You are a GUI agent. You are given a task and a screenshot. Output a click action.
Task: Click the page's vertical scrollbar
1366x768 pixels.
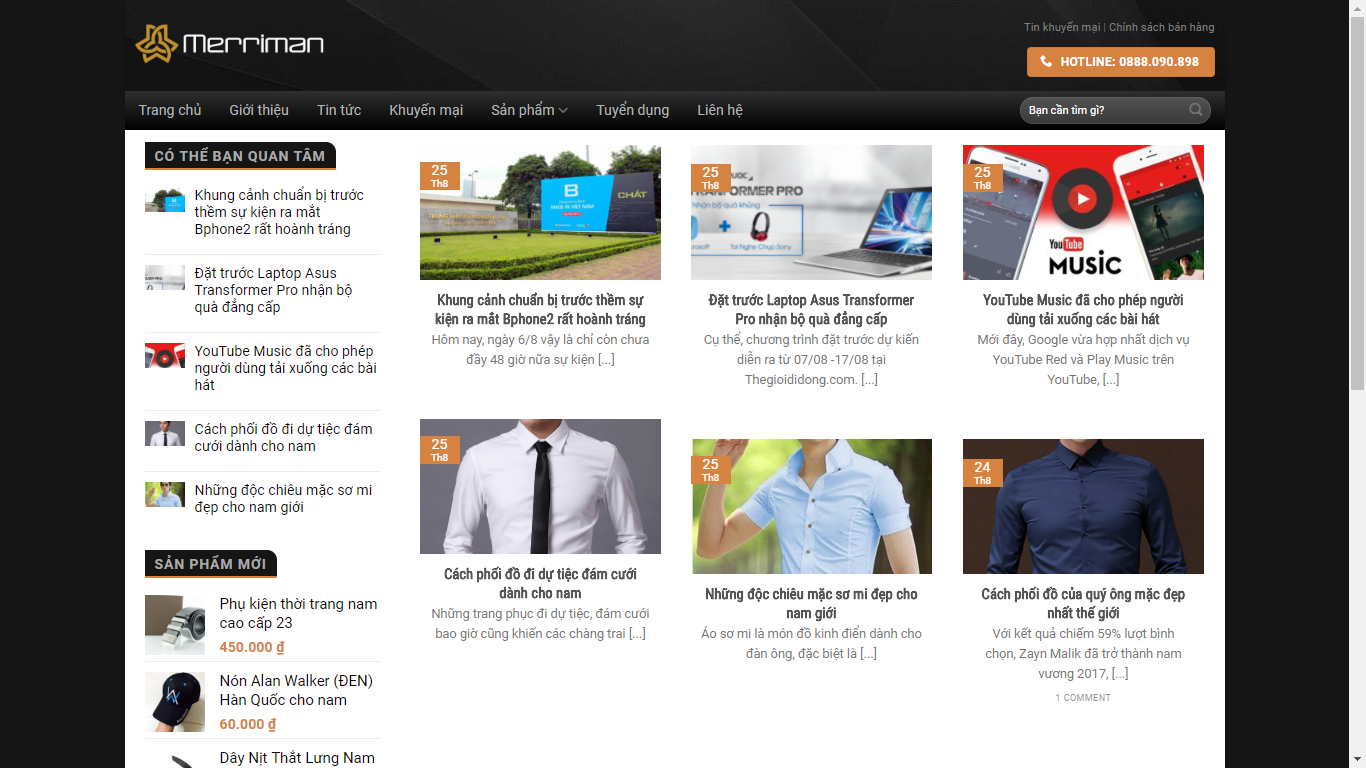(x=1357, y=200)
